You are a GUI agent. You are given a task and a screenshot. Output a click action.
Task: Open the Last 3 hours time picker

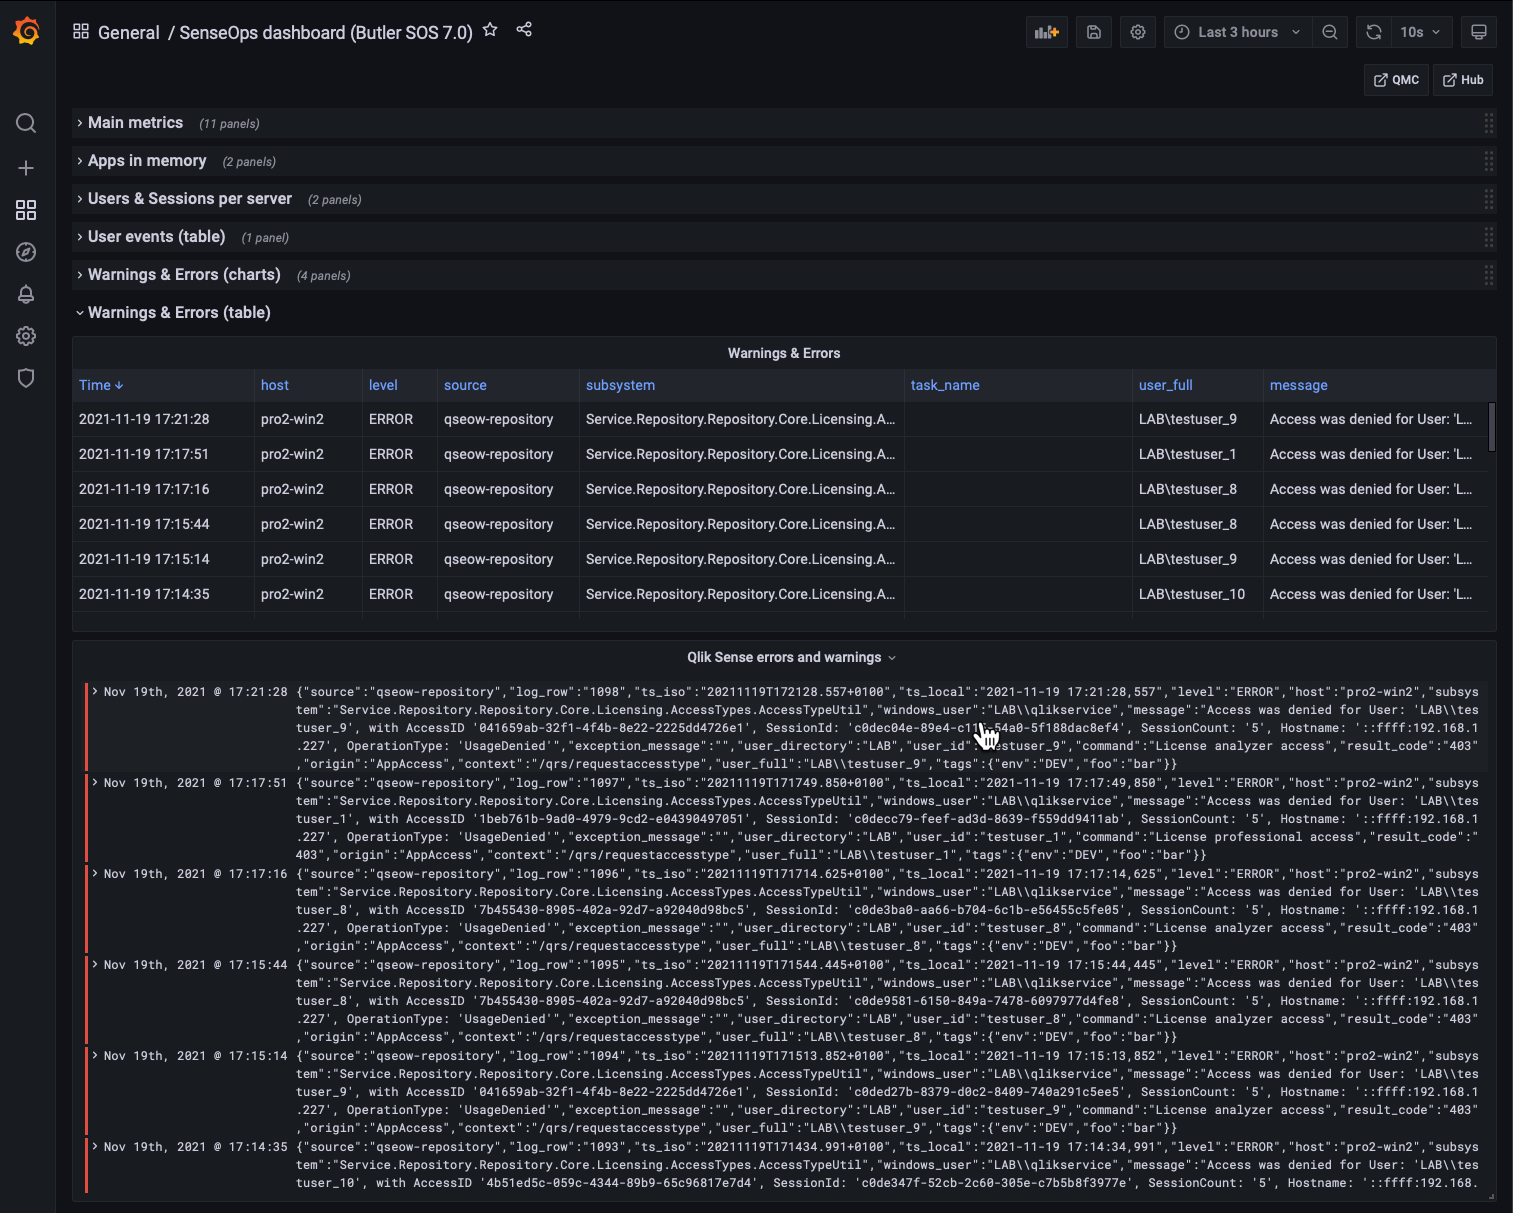pos(1237,31)
